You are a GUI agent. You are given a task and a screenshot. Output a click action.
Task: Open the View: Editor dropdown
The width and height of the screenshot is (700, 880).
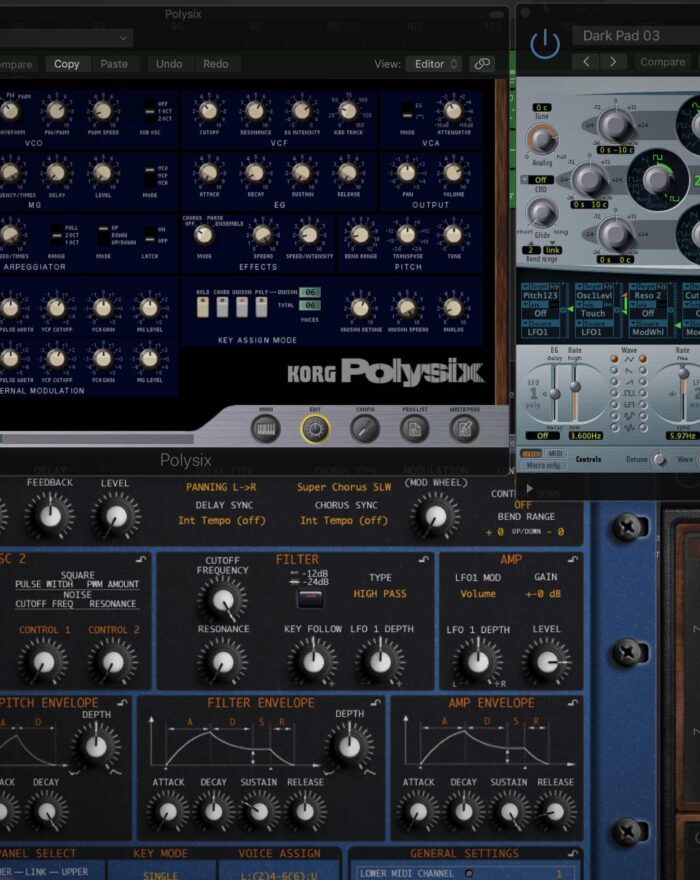point(434,64)
